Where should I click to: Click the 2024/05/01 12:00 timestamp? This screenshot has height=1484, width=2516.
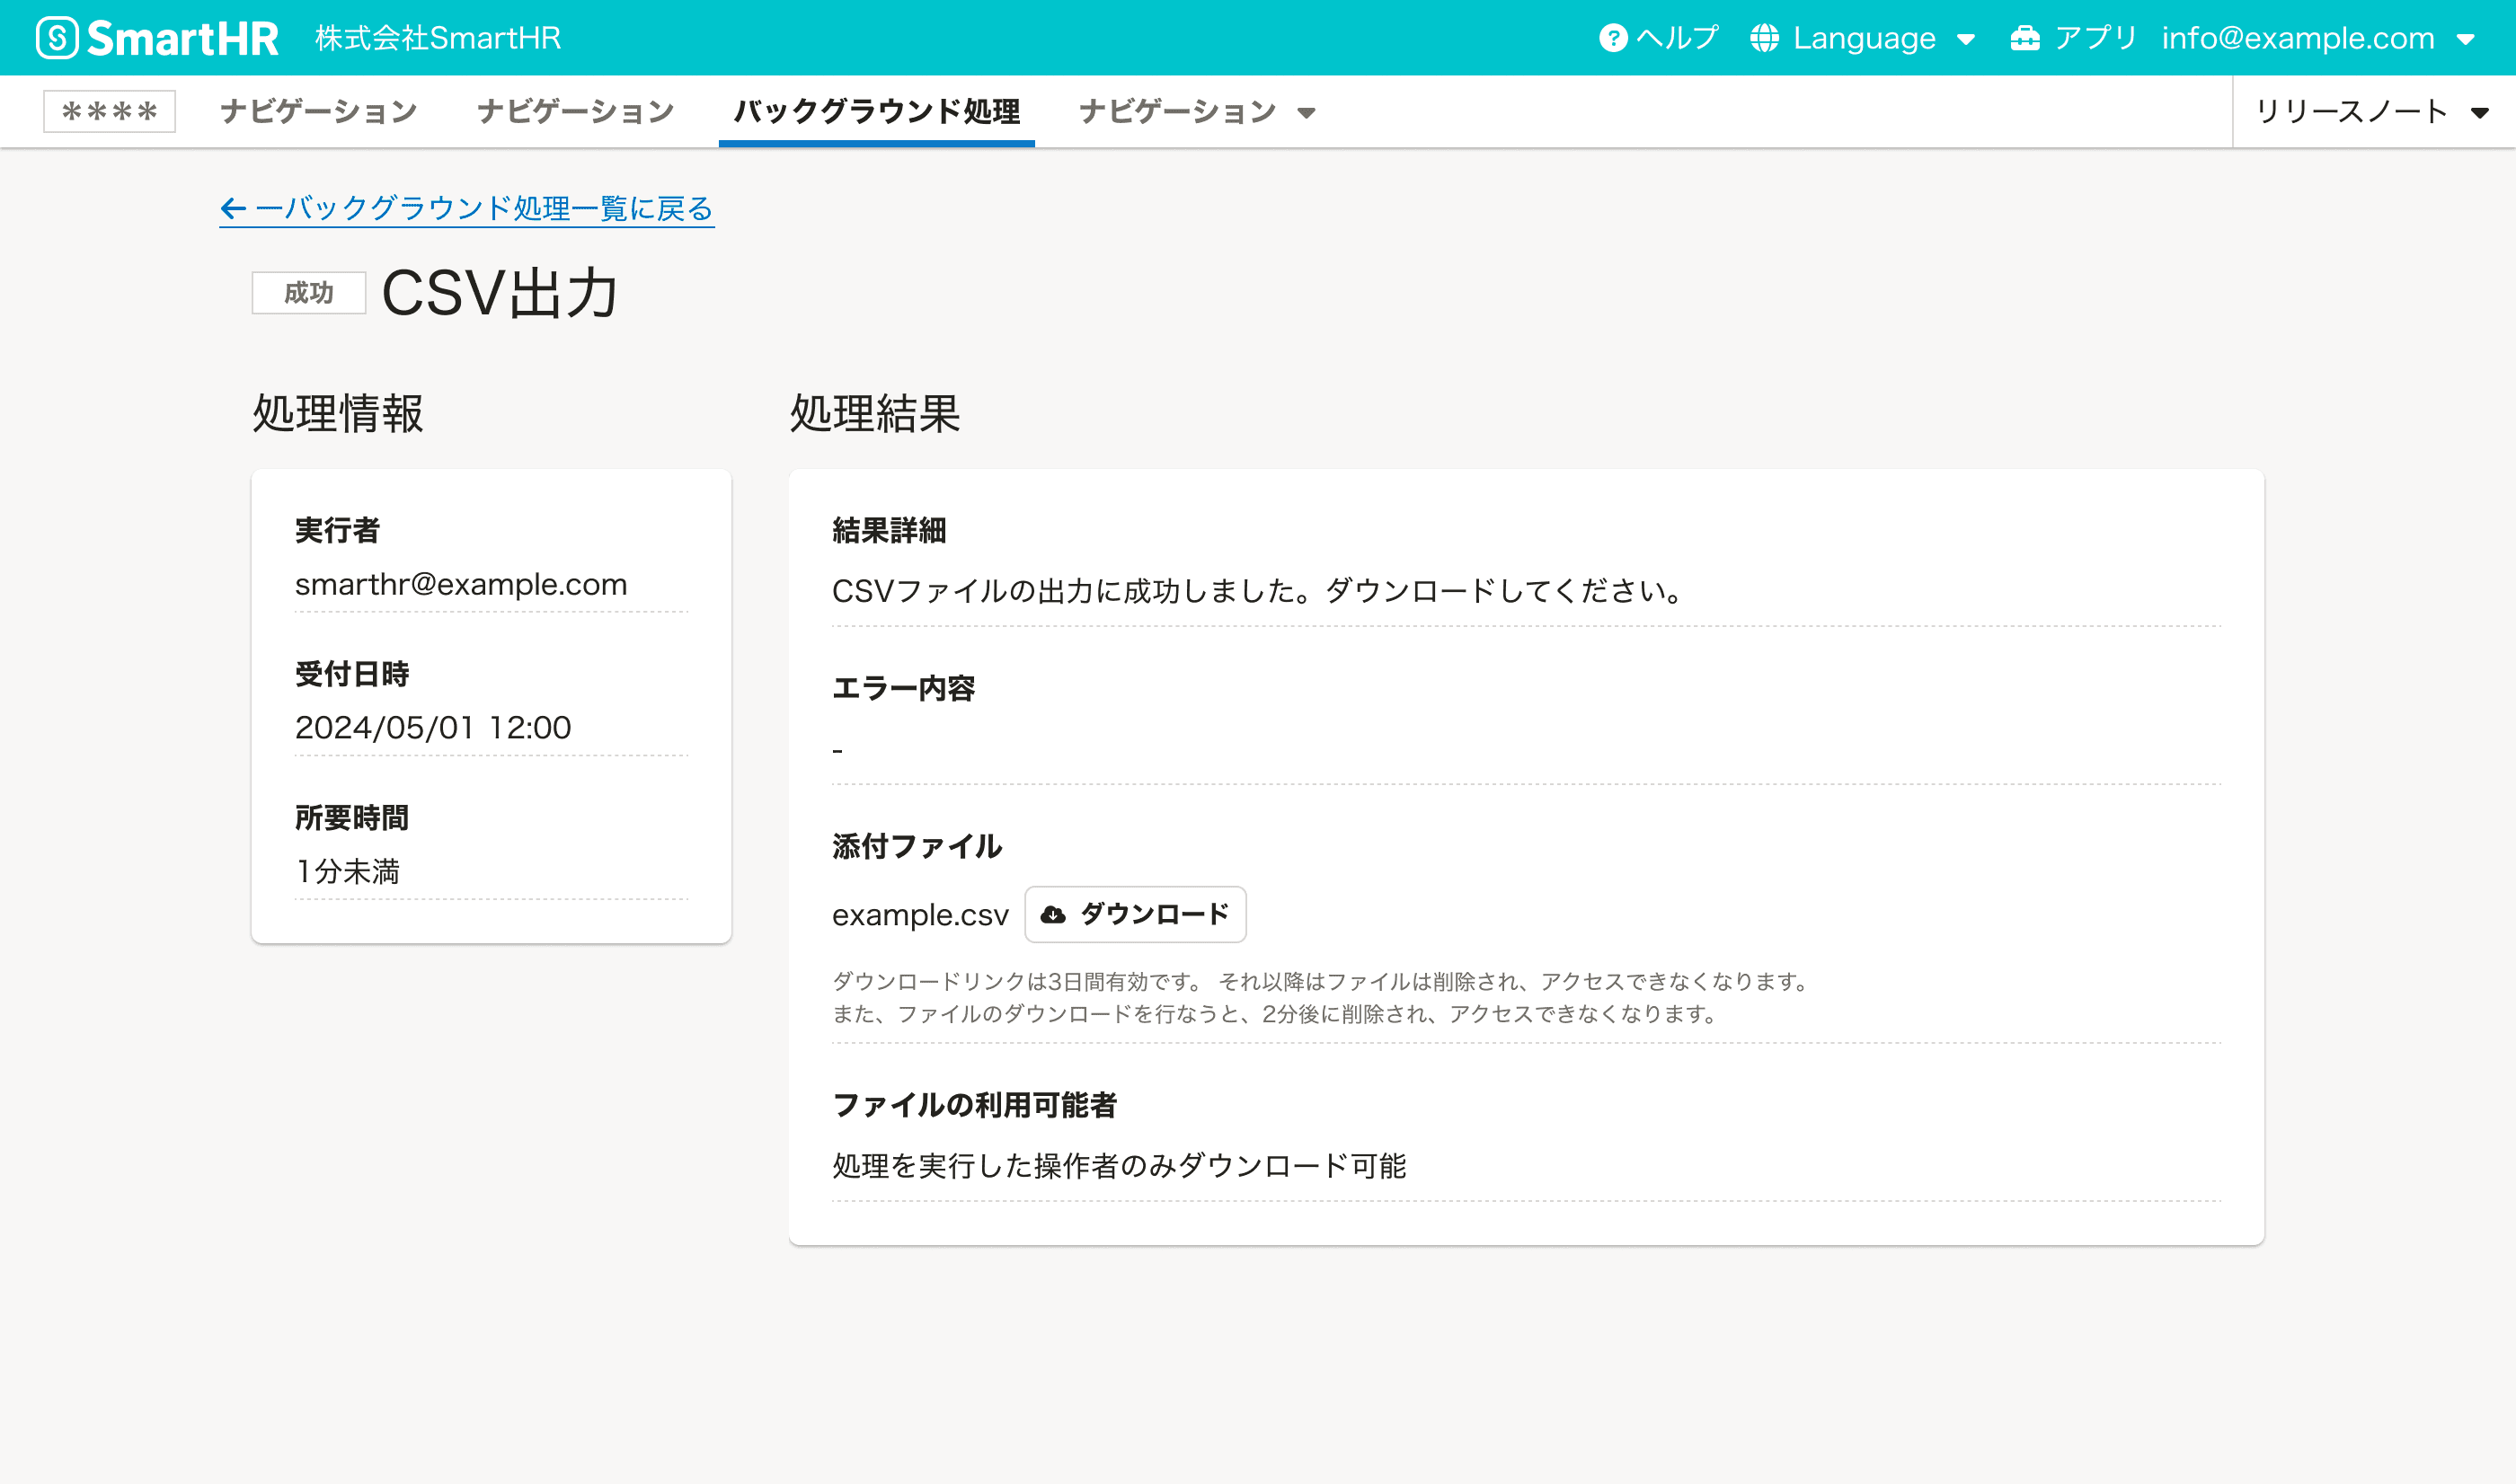[433, 727]
